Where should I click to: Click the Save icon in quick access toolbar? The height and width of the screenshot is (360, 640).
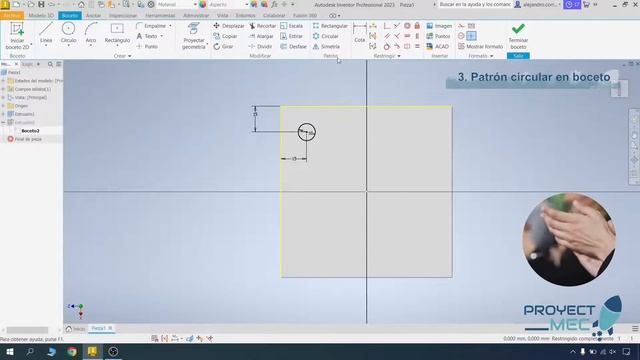coord(41,4)
